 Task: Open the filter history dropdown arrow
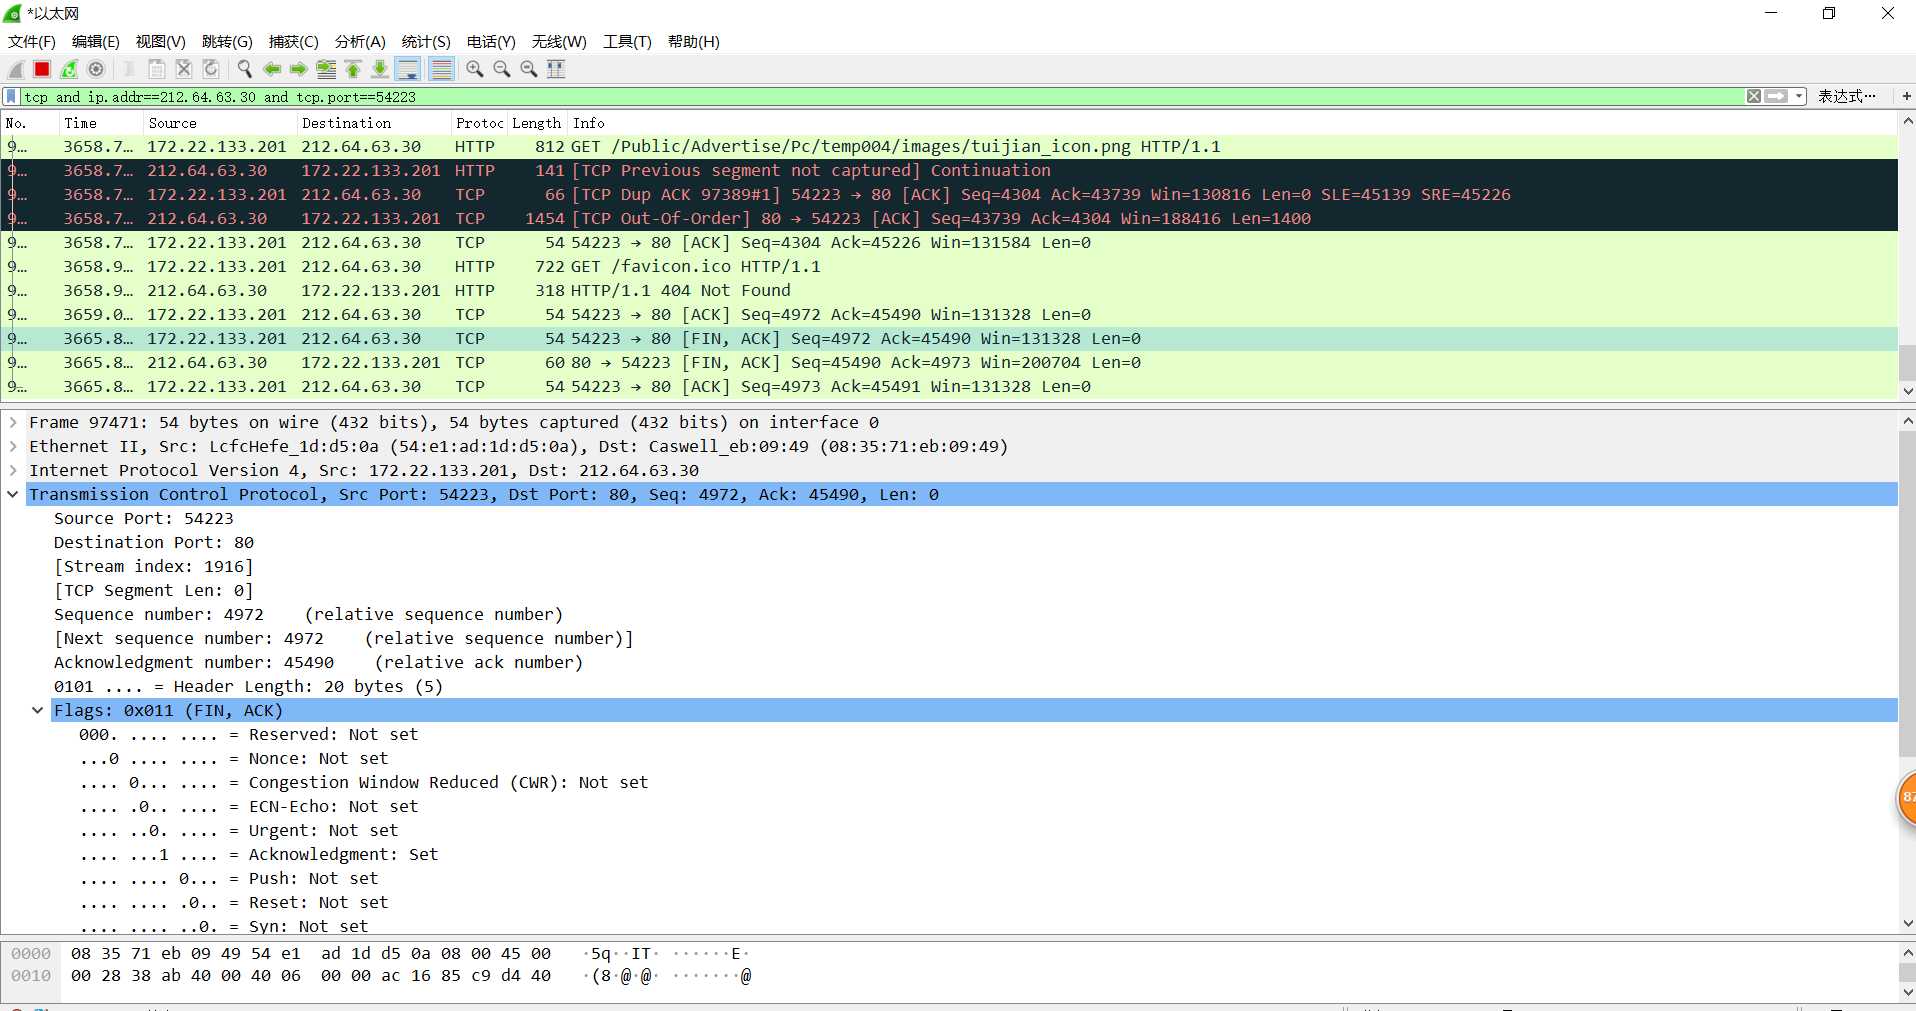pos(1799,96)
